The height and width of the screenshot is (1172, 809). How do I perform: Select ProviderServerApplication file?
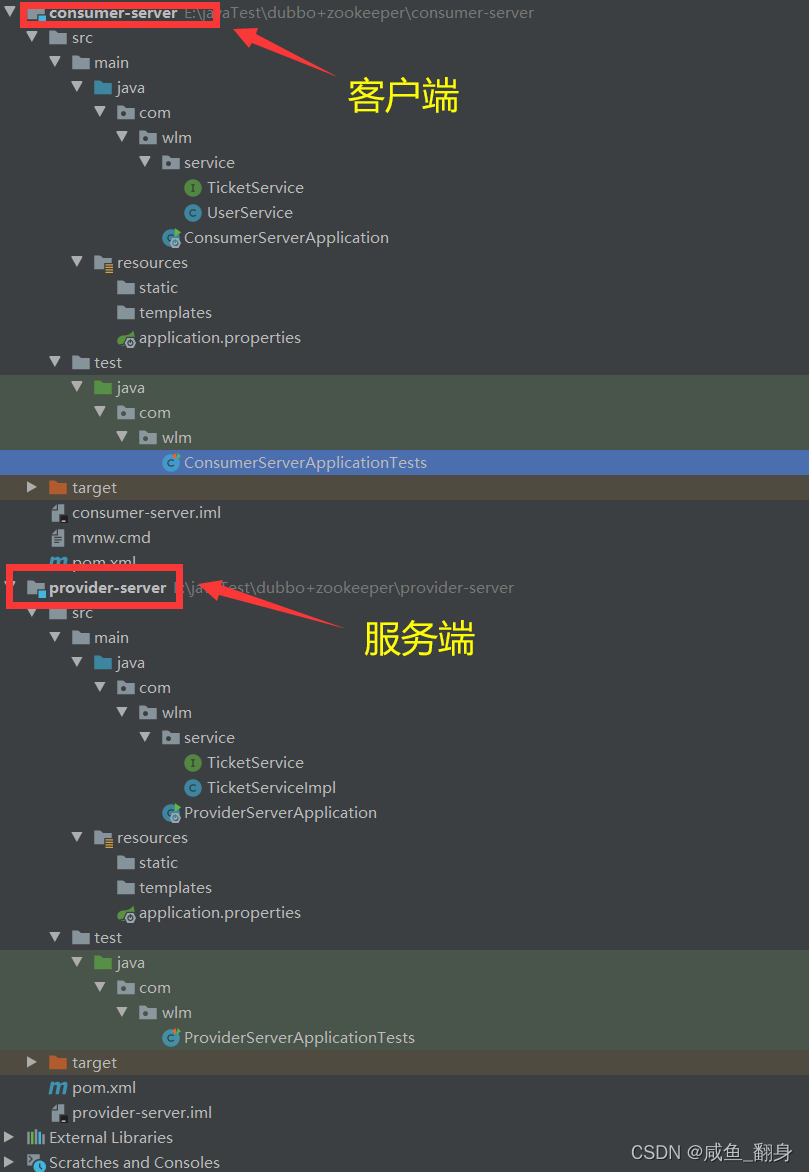click(280, 812)
